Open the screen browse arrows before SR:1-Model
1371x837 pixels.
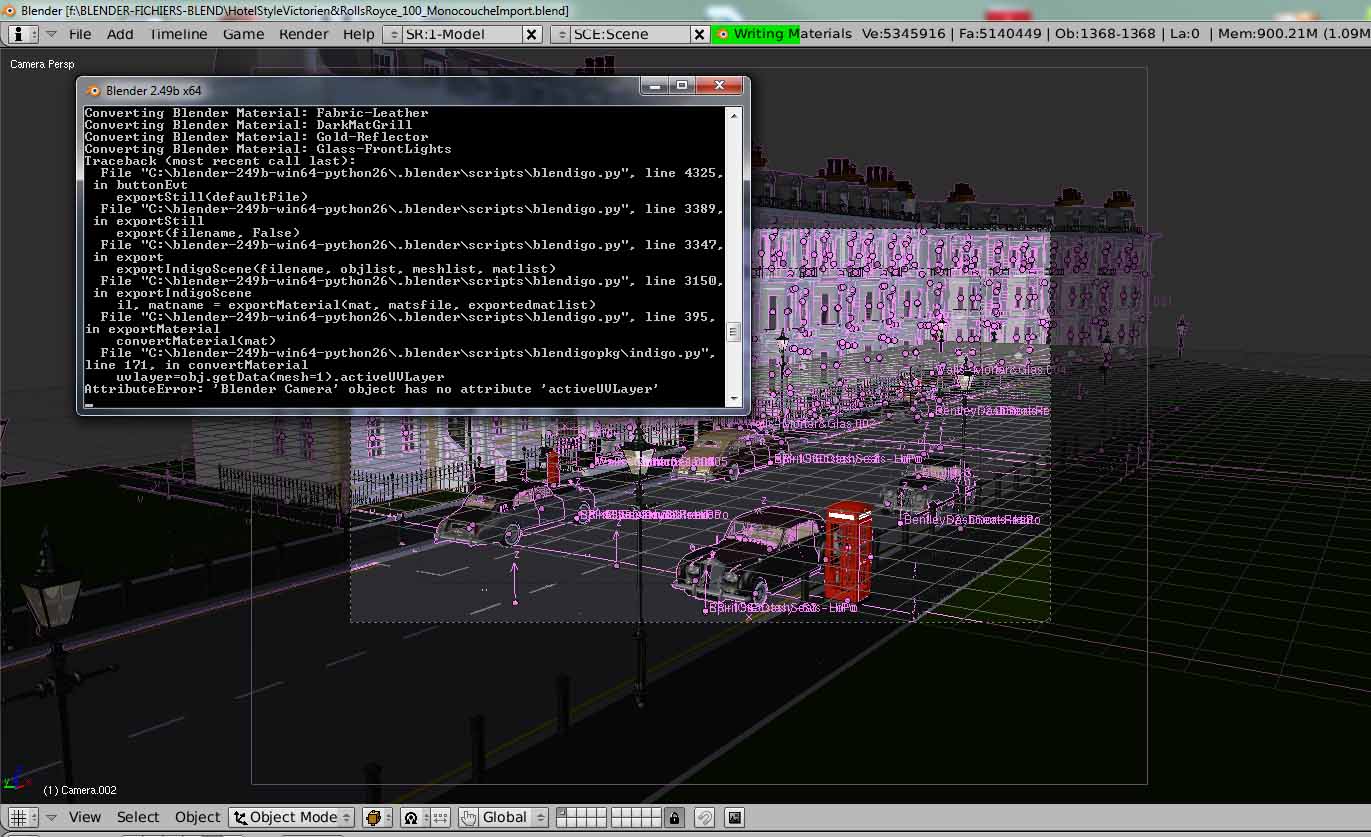pos(393,34)
